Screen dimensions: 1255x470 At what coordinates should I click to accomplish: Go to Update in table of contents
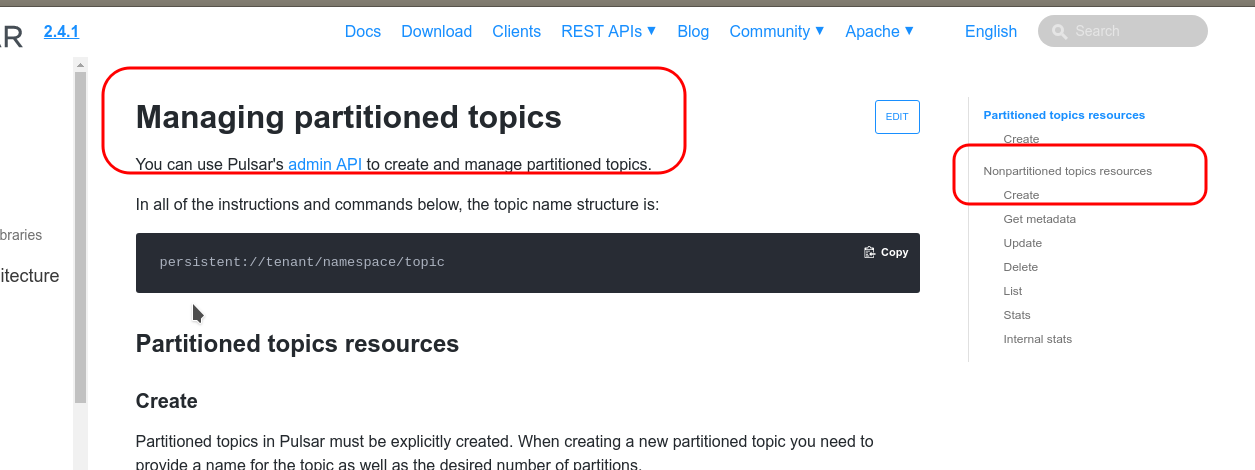(1022, 243)
